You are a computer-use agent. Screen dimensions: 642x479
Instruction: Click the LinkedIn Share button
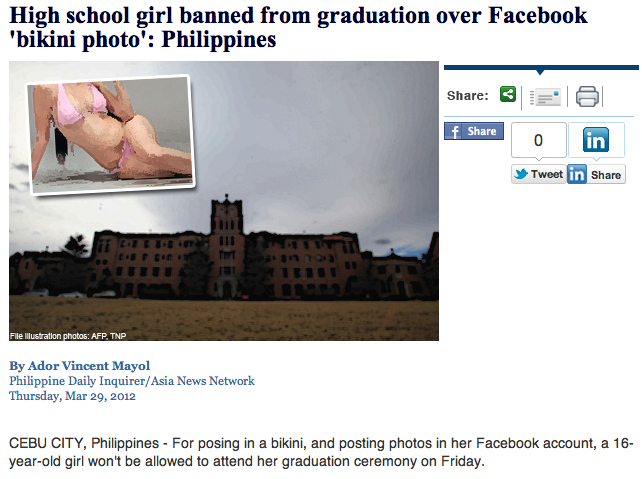point(596,174)
